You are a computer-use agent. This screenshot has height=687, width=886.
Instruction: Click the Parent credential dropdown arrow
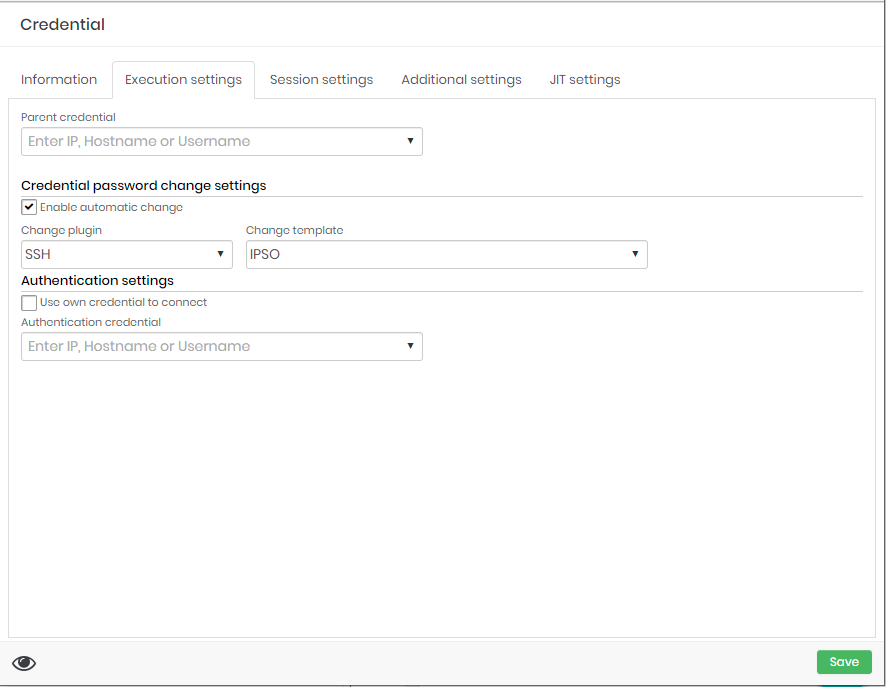pyautogui.click(x=410, y=141)
